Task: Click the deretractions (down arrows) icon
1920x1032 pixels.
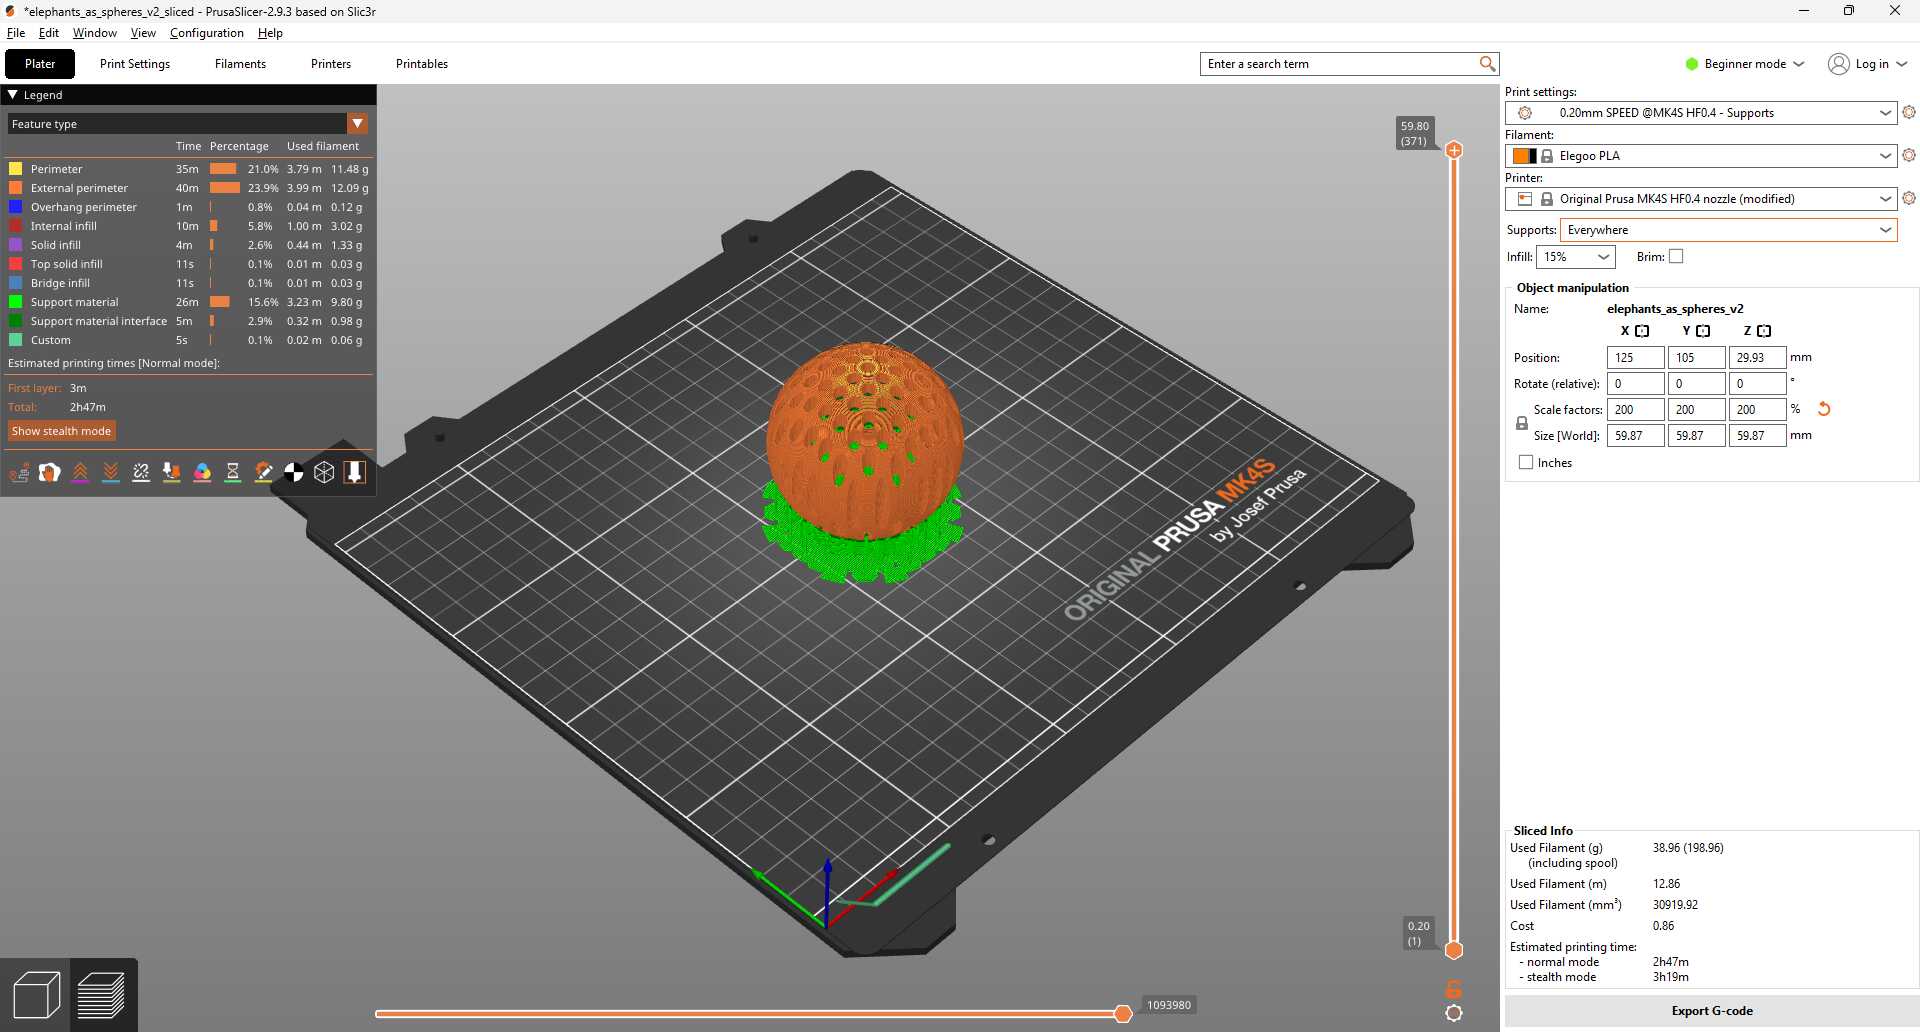Action: pos(111,473)
